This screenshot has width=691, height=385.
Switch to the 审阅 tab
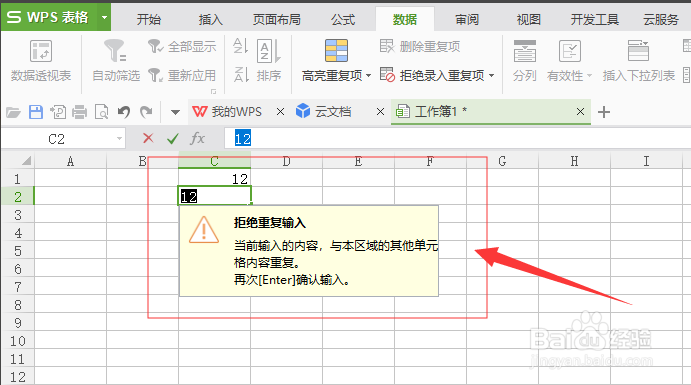tap(467, 19)
